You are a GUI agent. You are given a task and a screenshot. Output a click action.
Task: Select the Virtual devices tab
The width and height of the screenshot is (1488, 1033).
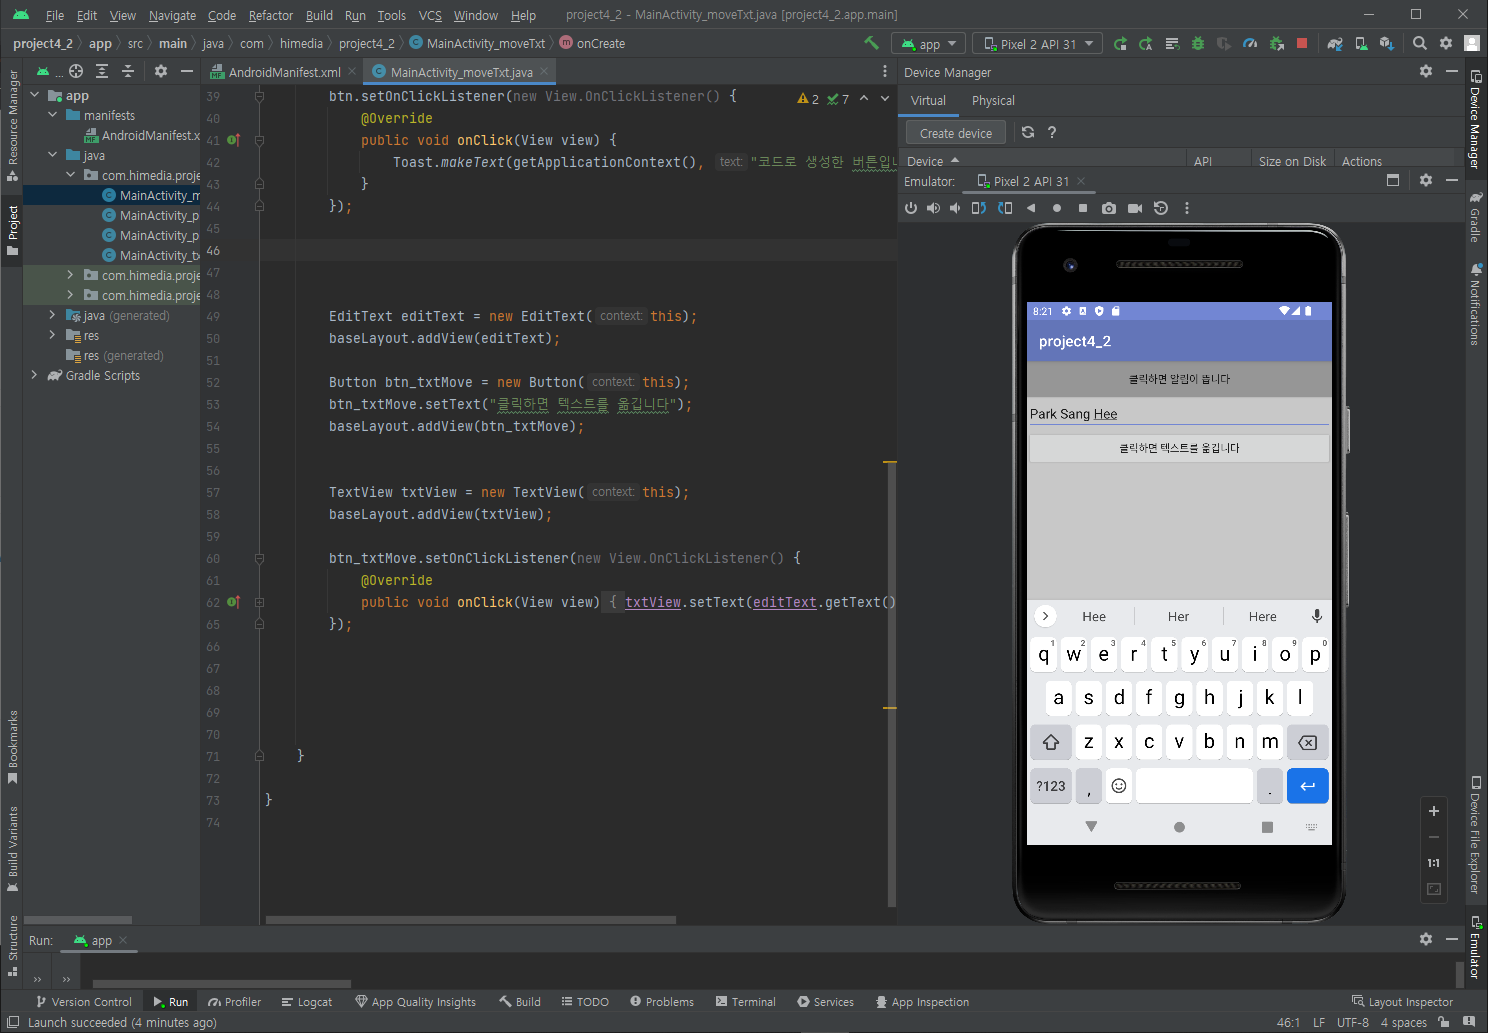928,101
